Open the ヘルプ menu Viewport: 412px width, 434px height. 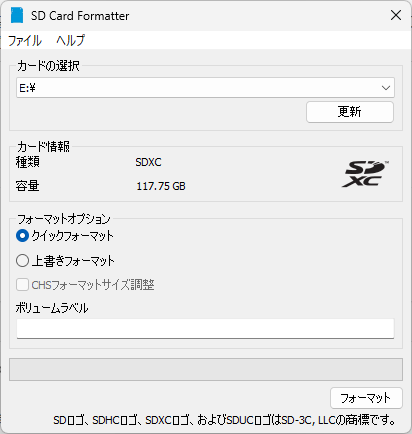[70, 40]
